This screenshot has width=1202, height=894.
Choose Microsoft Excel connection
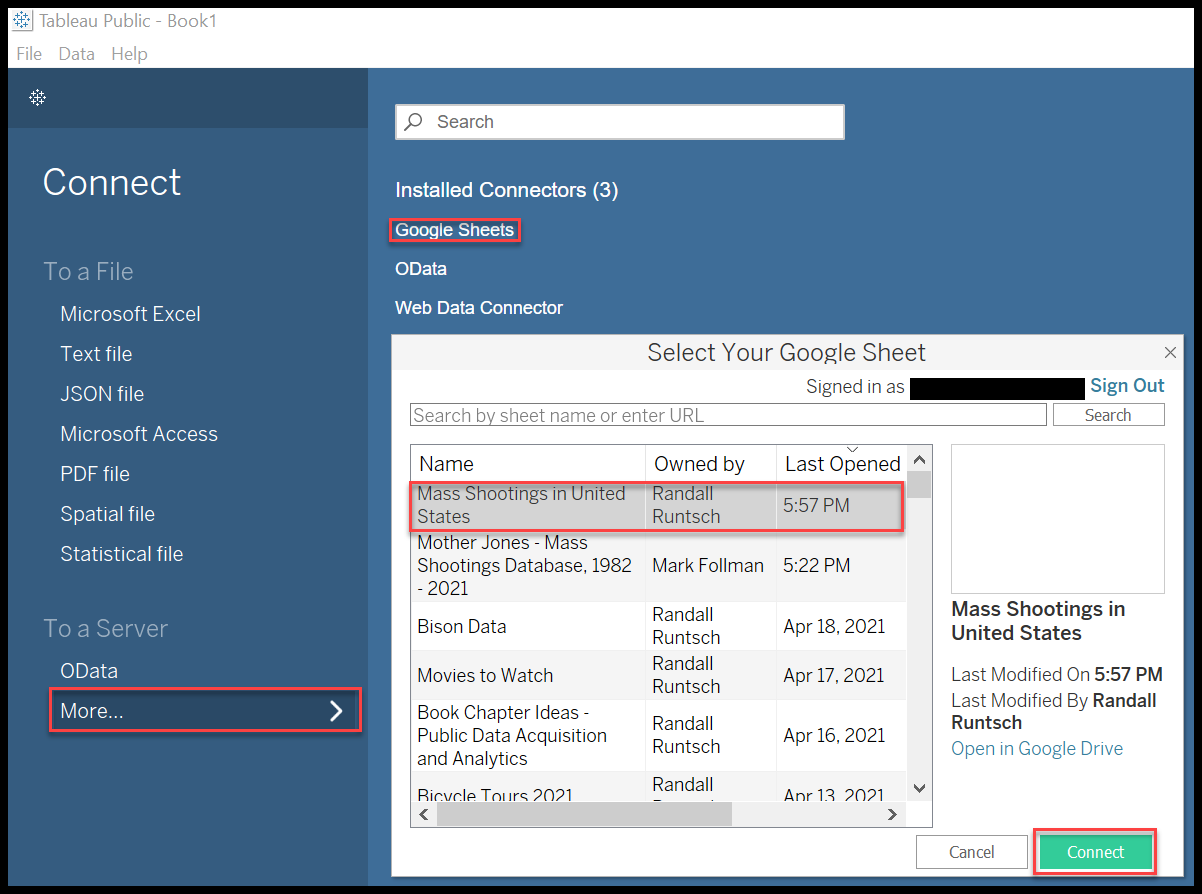(130, 314)
